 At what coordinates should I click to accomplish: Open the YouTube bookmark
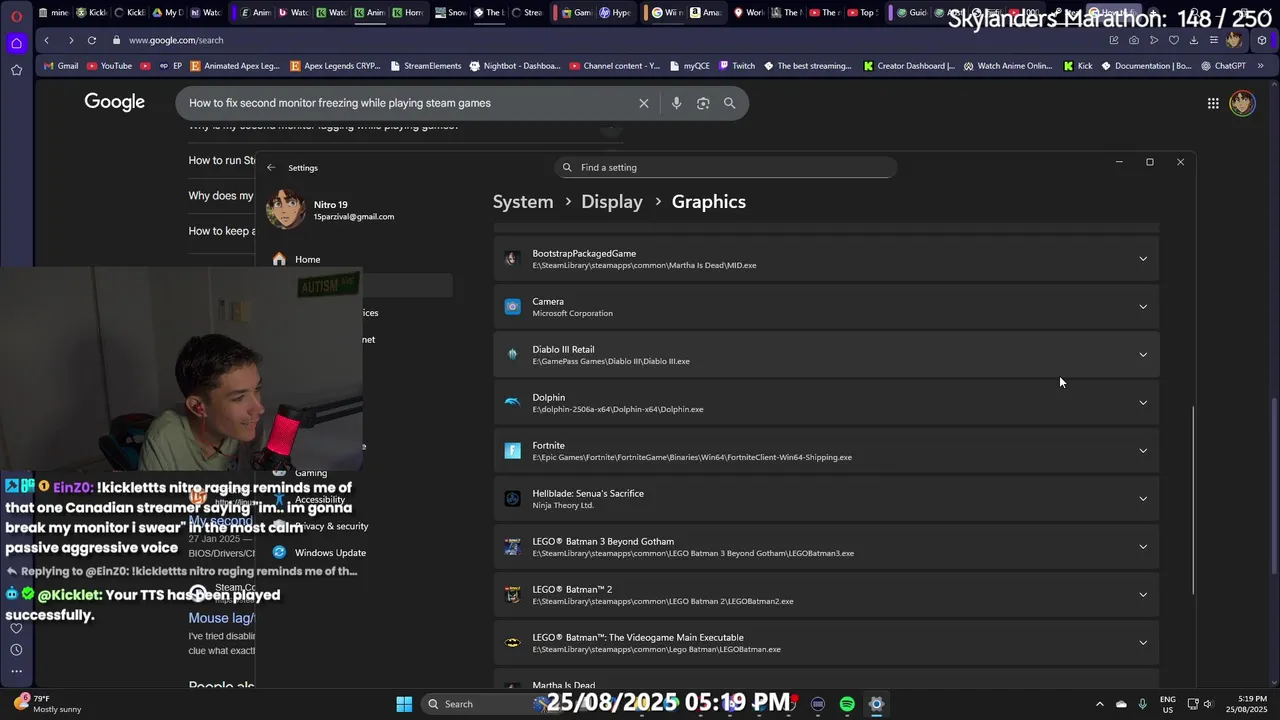pos(110,66)
